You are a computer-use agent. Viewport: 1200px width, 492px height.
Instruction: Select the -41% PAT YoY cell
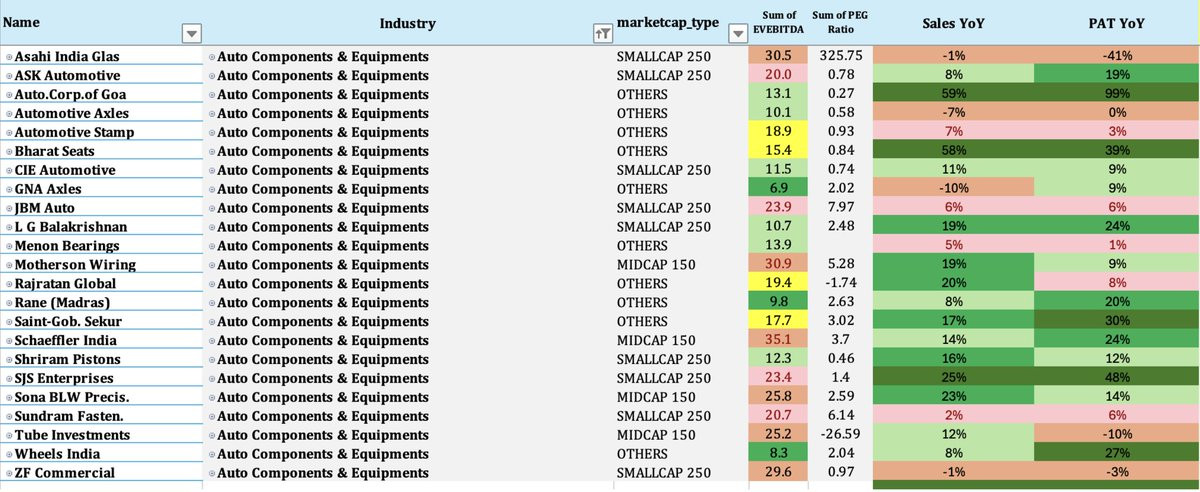[1117, 57]
